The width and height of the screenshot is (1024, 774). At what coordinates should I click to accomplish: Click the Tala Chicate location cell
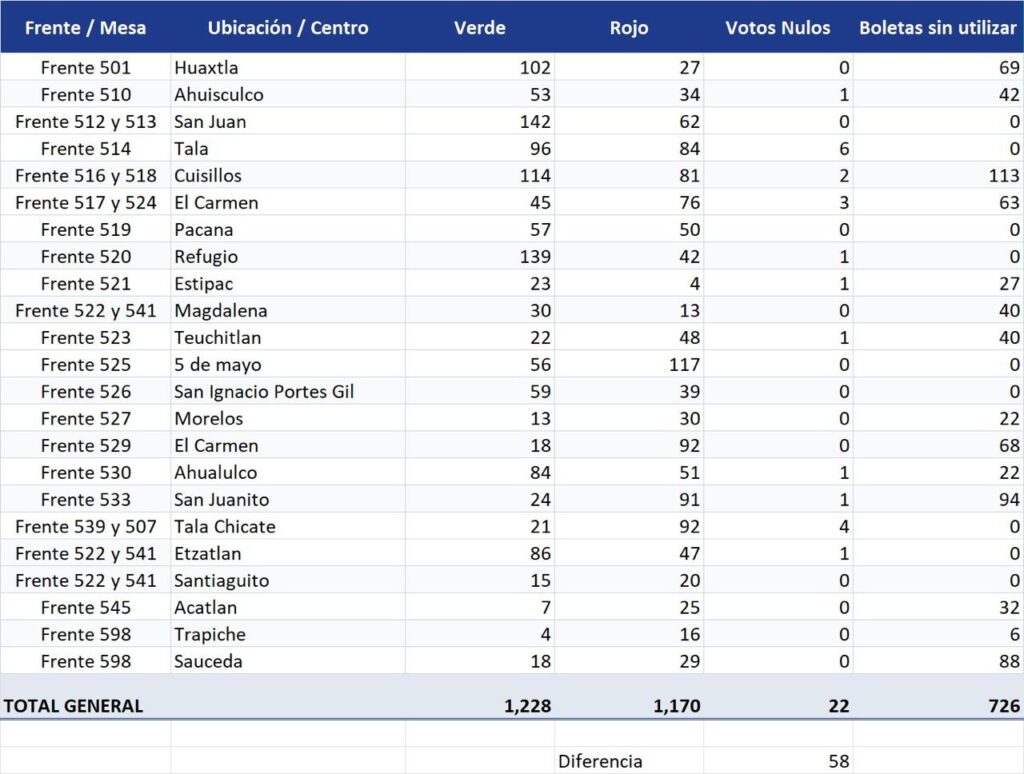click(x=288, y=526)
